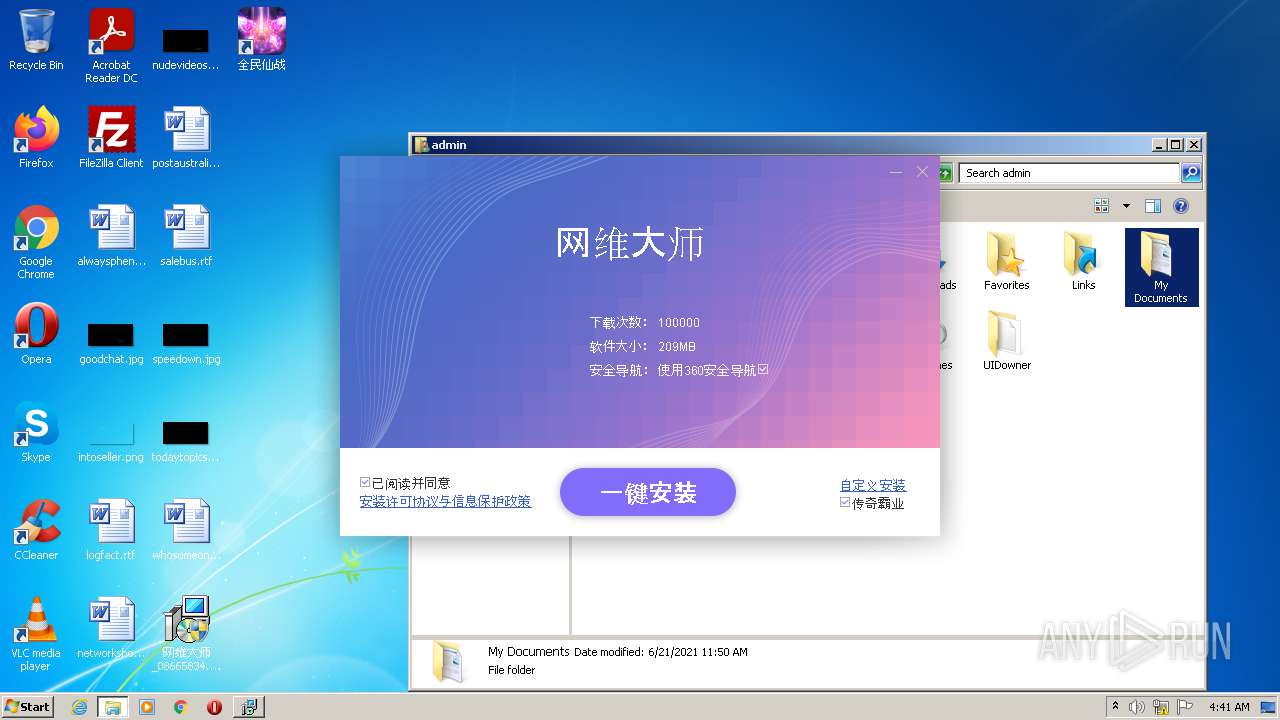The width and height of the screenshot is (1280, 720).
Task: Select the speedown.jpg image file
Action: [186, 343]
